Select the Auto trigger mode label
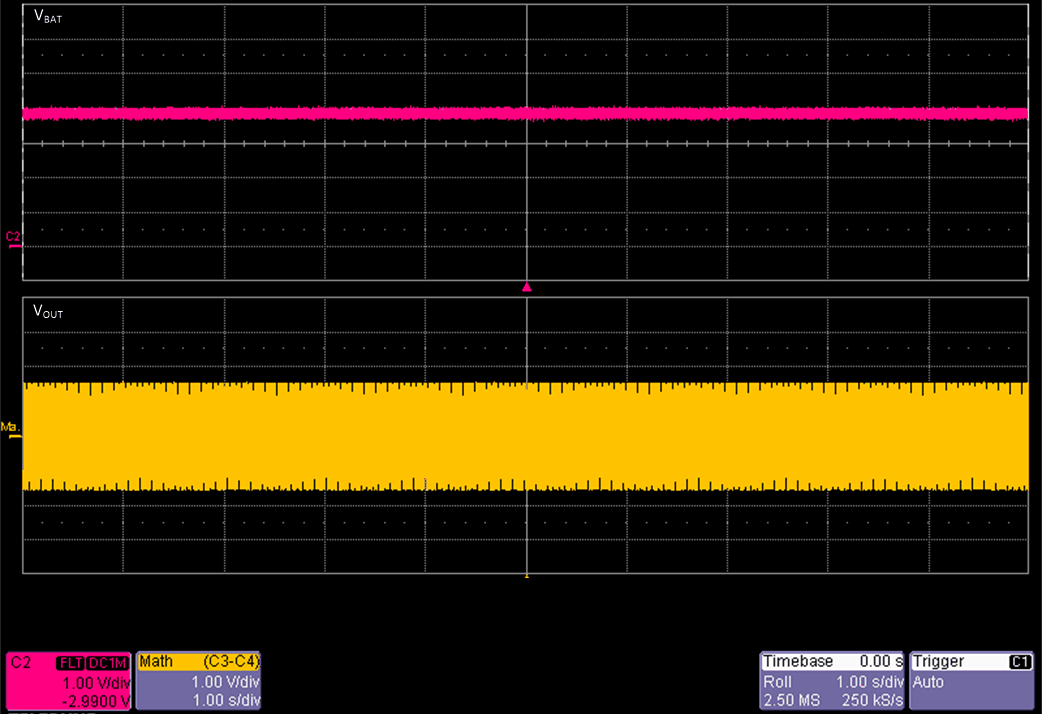Viewport: 1042px width, 714px height. coord(929,682)
